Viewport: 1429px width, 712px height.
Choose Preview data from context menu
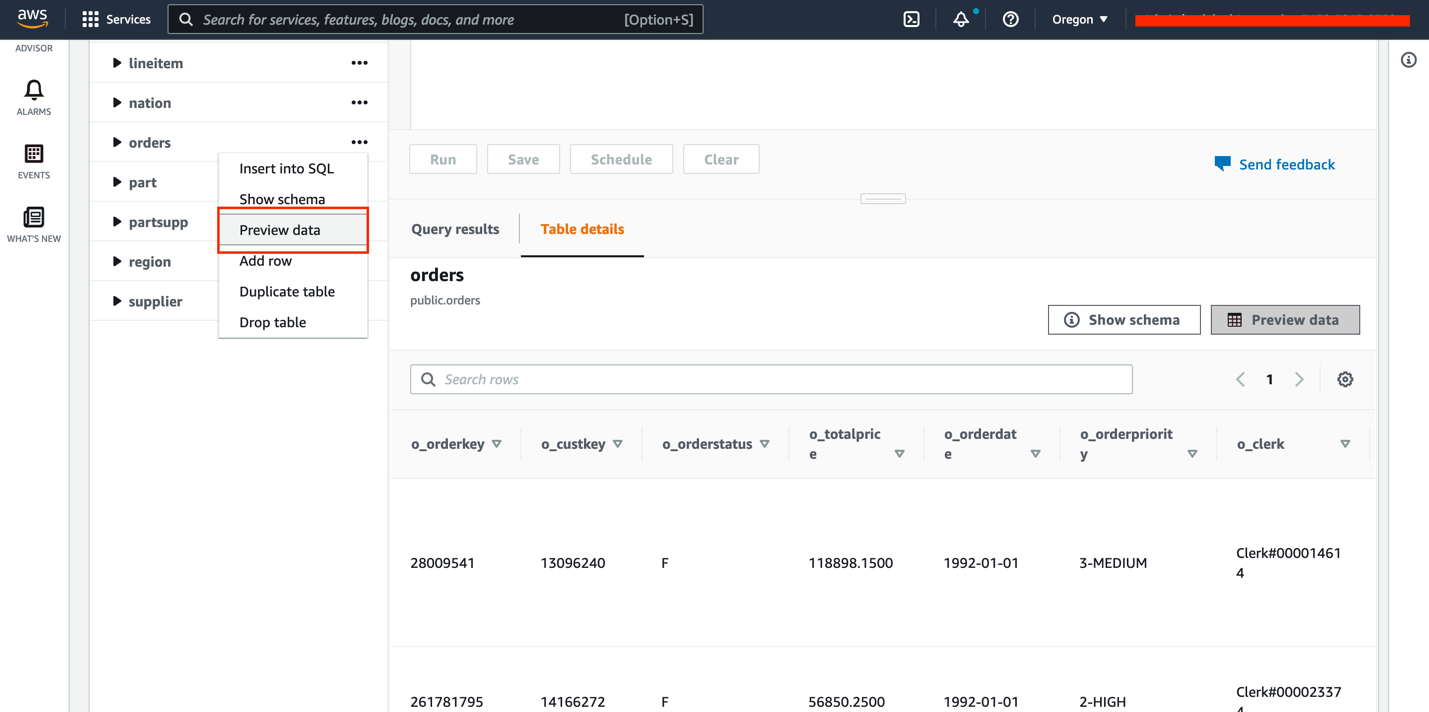[280, 230]
